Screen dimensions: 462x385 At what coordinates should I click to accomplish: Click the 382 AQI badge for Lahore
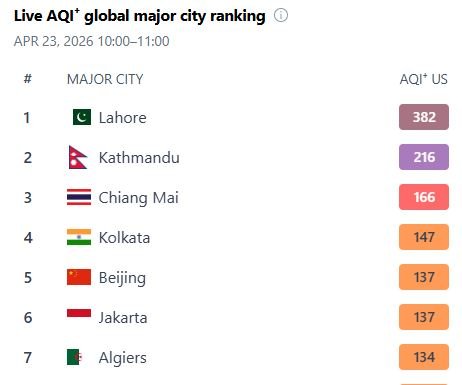[x=424, y=117]
